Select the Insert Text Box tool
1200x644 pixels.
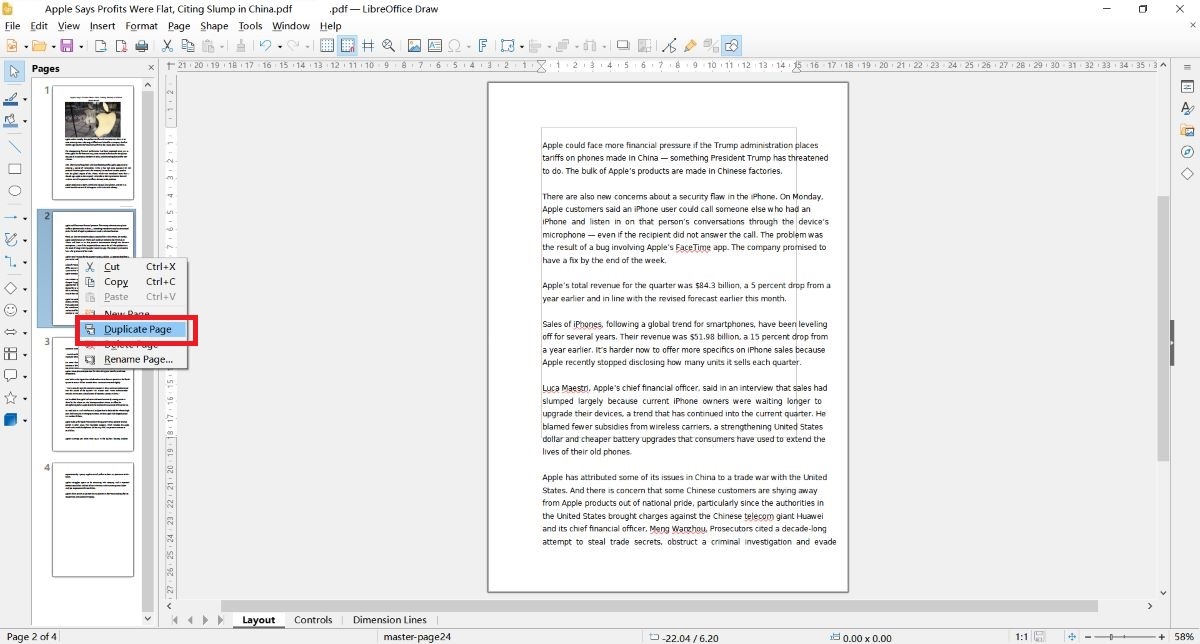[x=434, y=45]
